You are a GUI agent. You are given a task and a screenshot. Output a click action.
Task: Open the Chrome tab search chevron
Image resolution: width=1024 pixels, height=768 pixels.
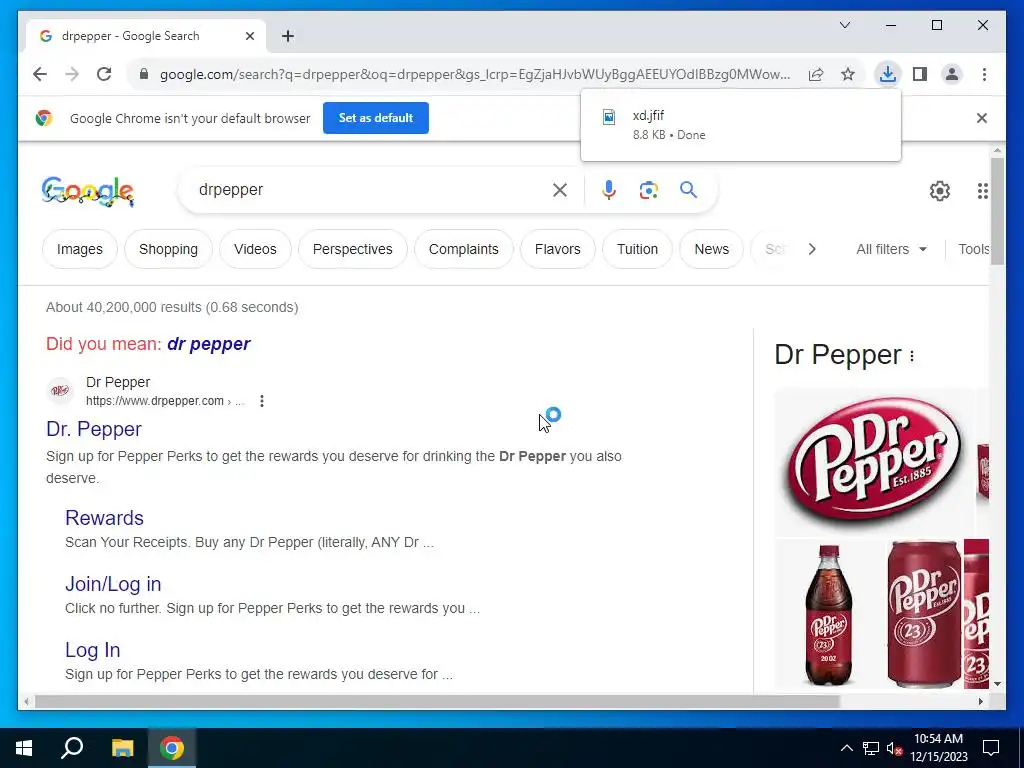(844, 25)
